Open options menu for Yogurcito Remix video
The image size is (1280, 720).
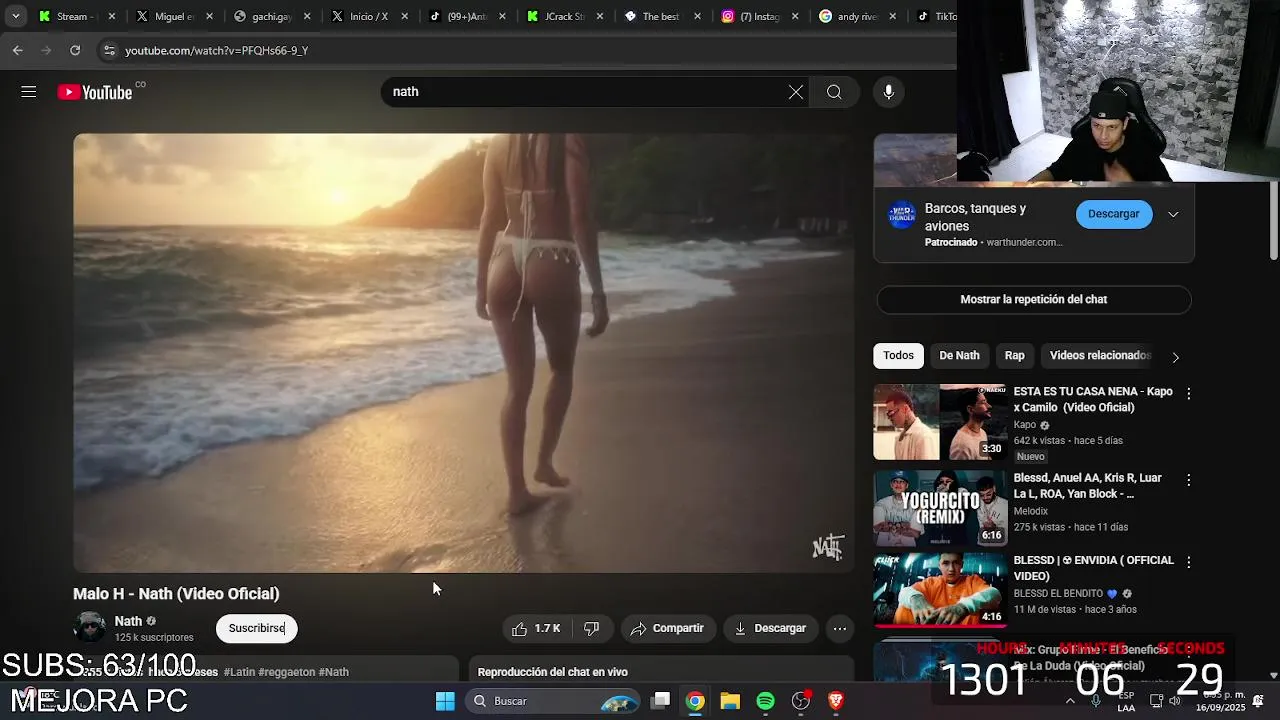click(1188, 480)
